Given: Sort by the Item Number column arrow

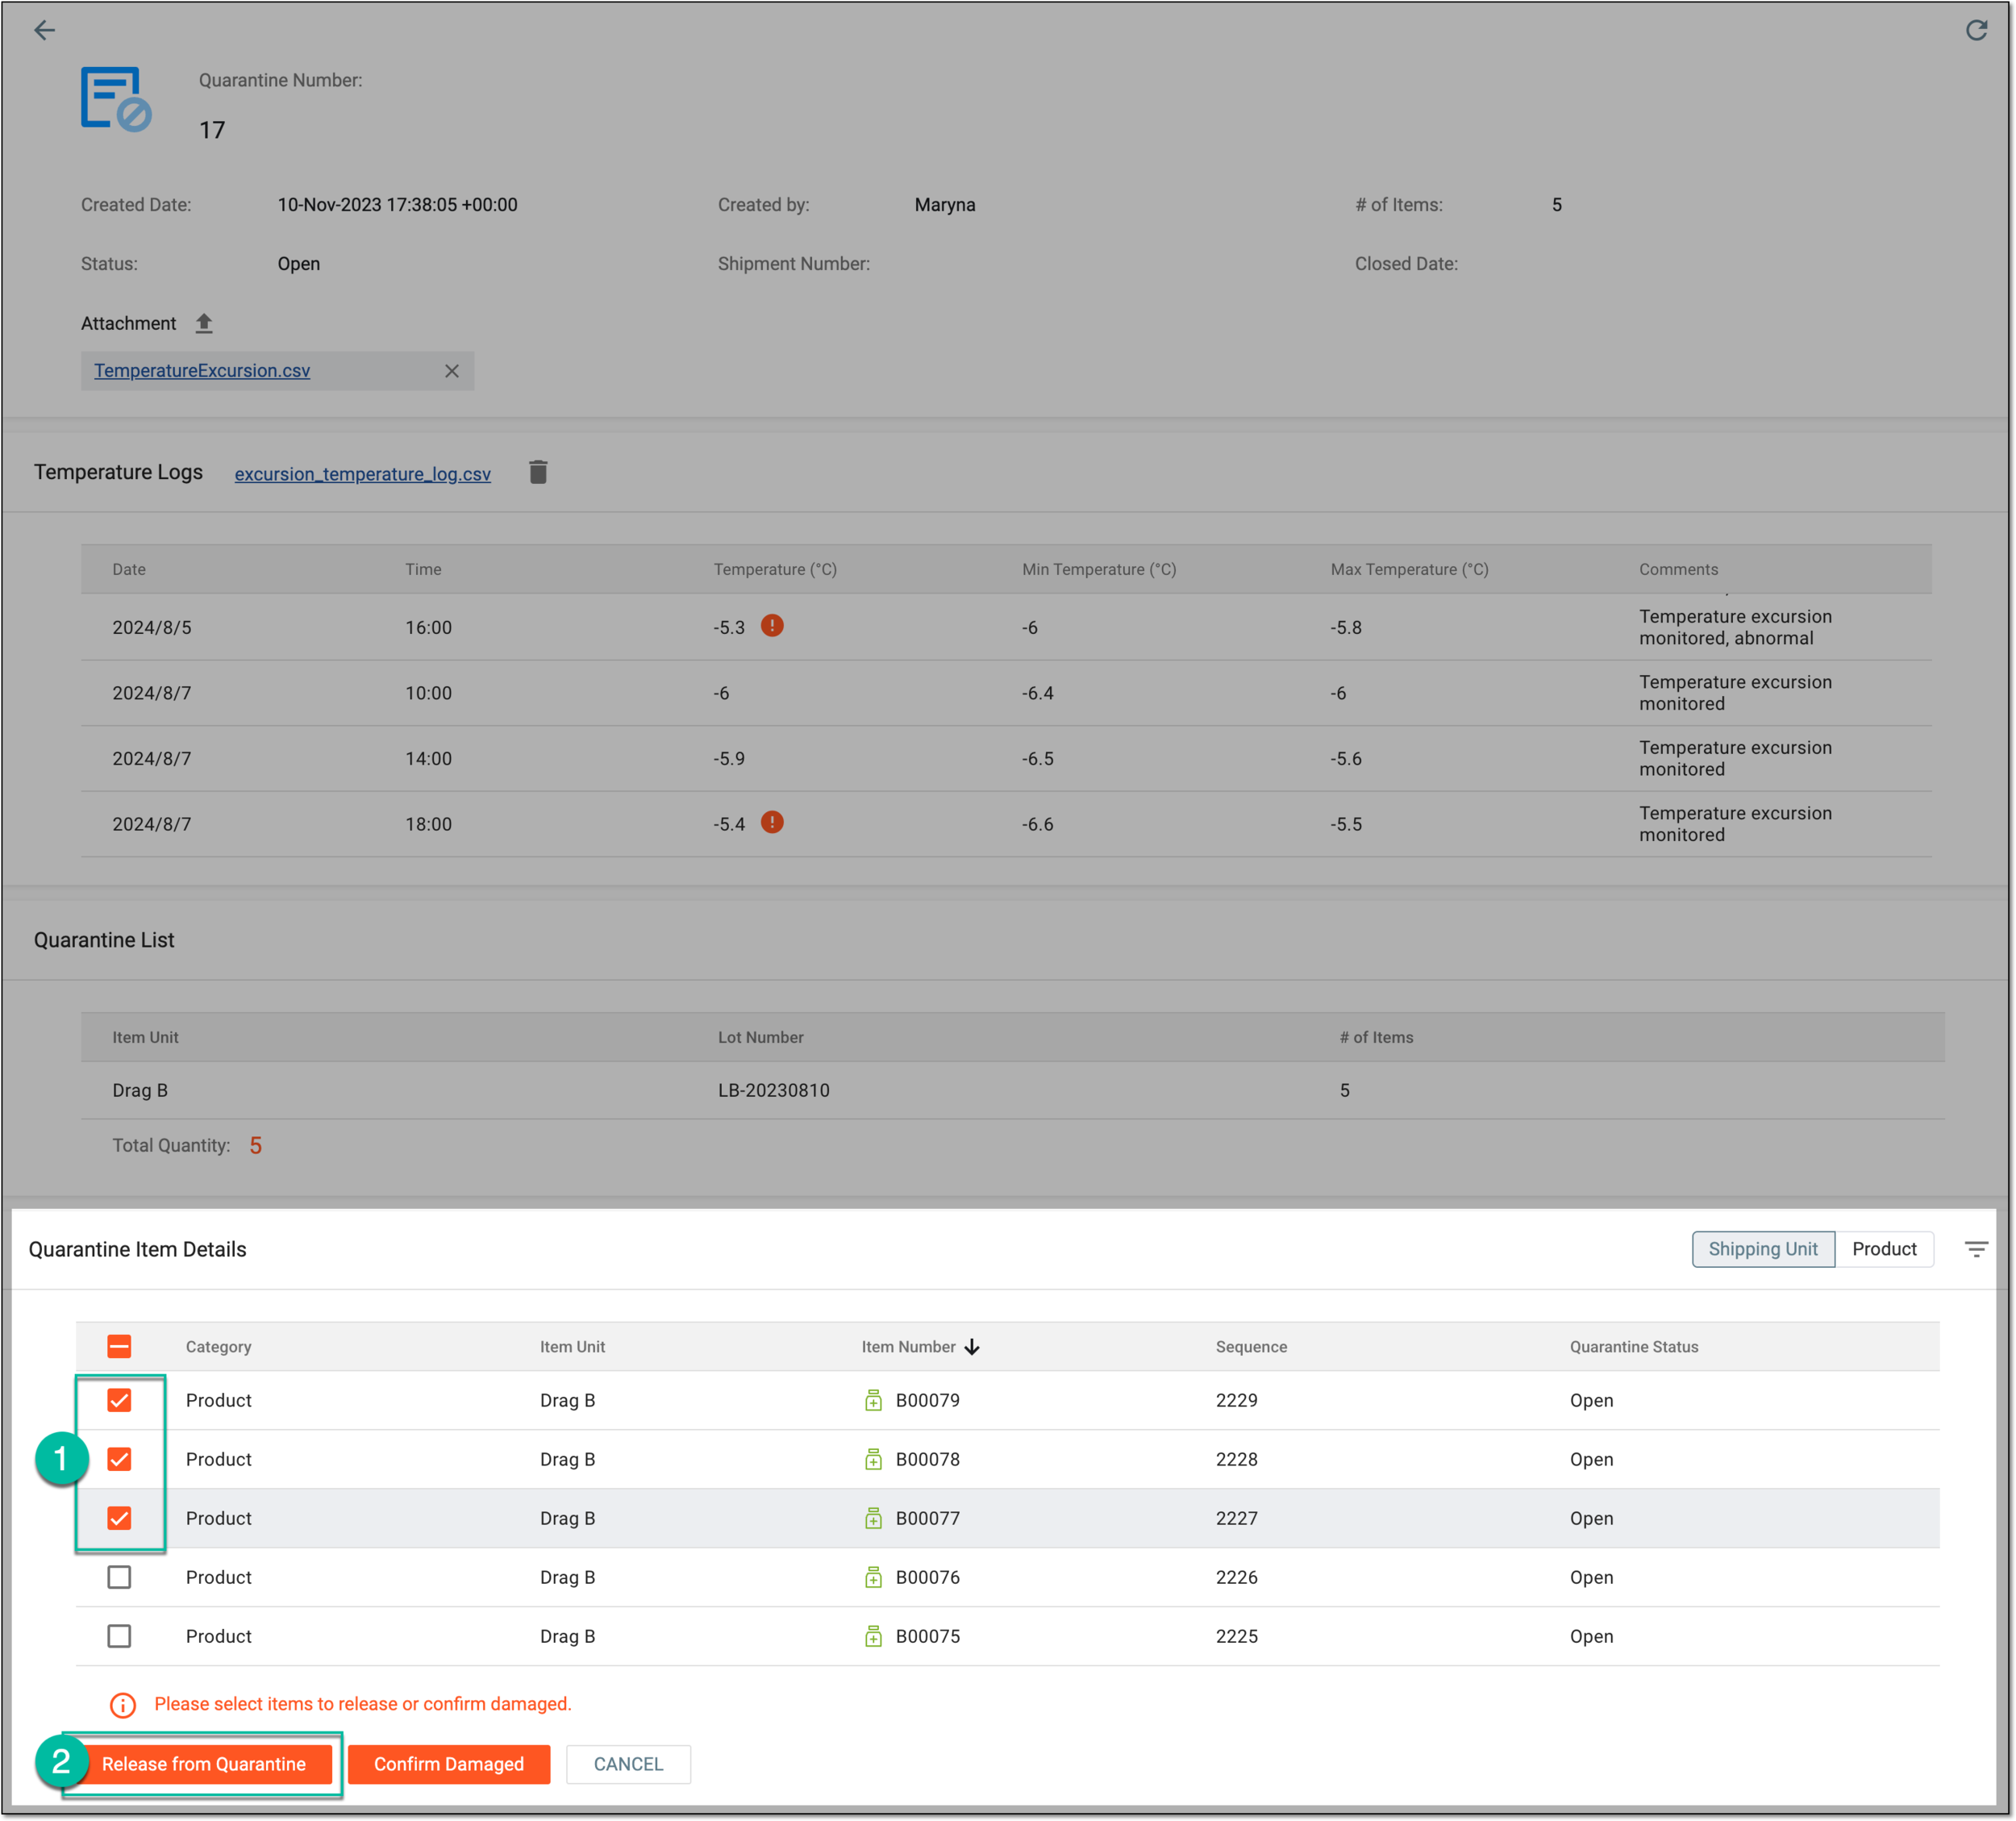Looking at the screenshot, I should tap(972, 1347).
